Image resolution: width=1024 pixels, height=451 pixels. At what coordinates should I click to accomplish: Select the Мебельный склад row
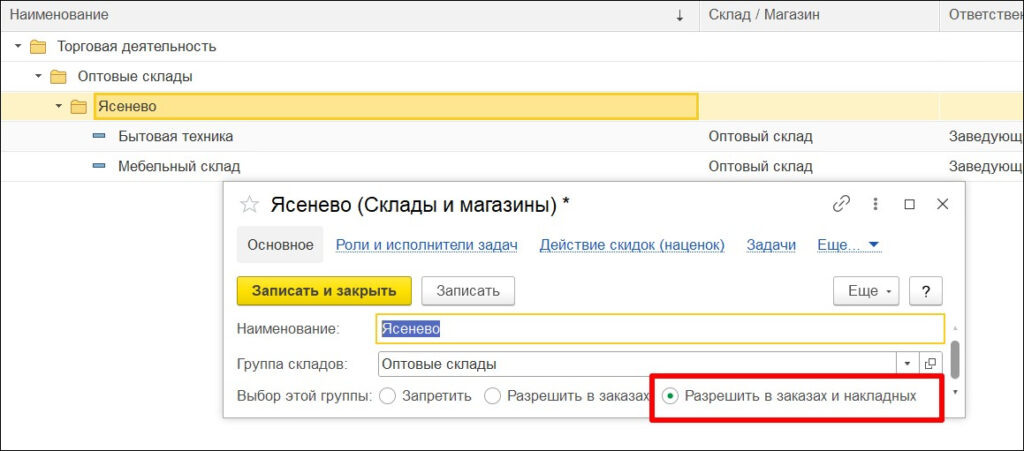click(512, 166)
